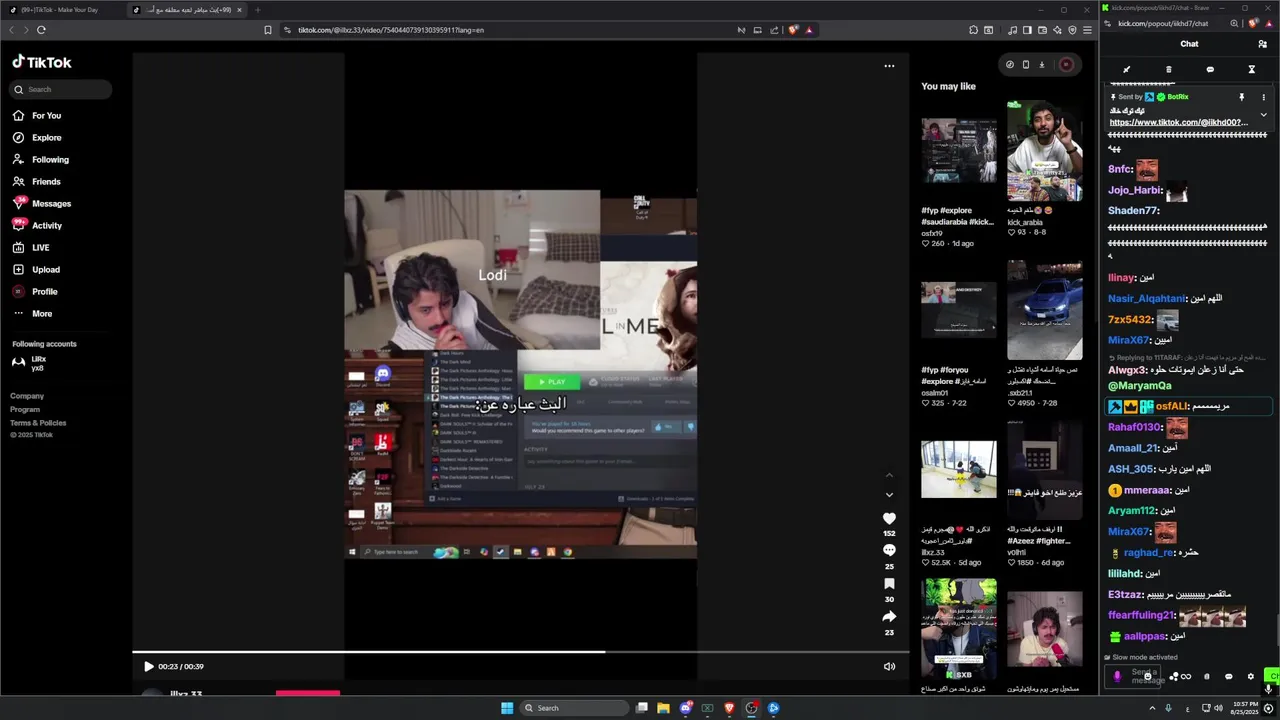The image size is (1280, 720).
Task: Play the TikTok video
Action: point(148,666)
